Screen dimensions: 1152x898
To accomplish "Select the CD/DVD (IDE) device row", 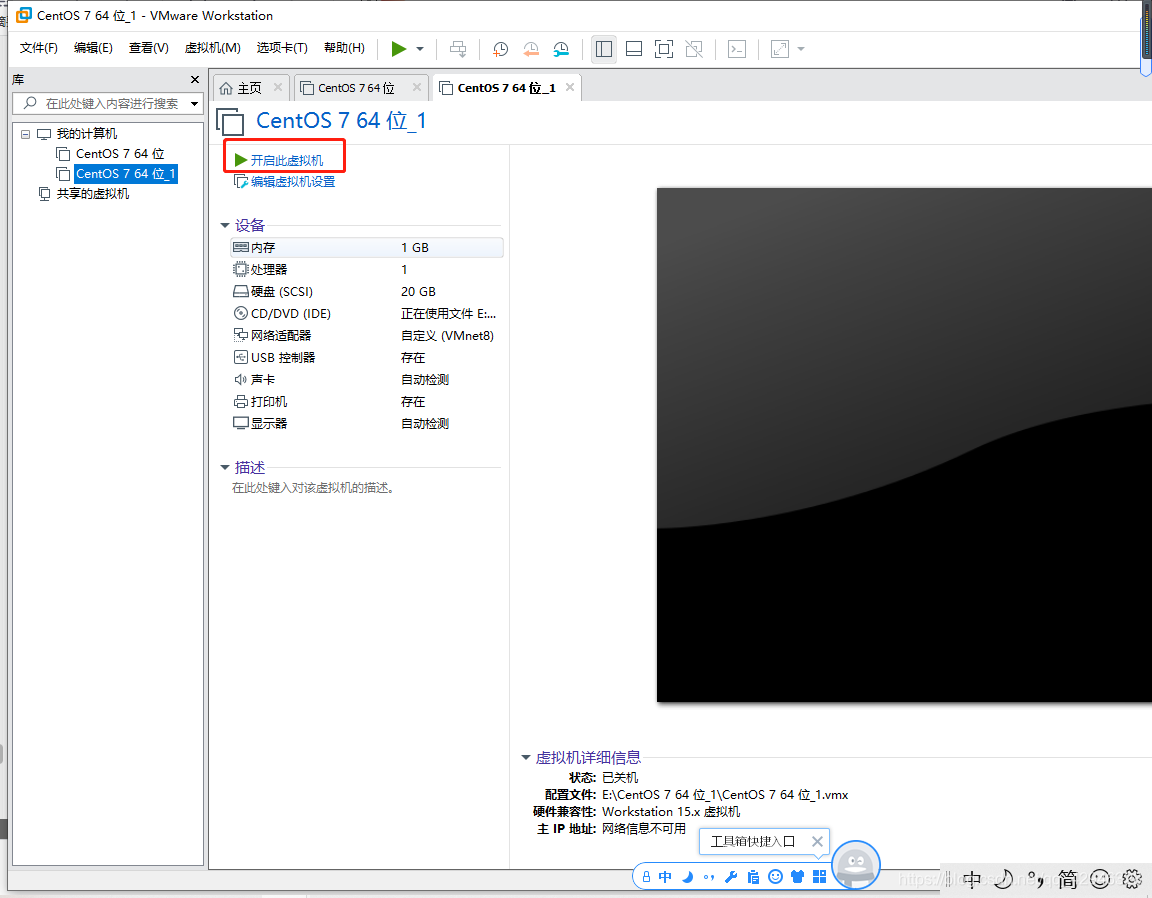I will (367, 314).
